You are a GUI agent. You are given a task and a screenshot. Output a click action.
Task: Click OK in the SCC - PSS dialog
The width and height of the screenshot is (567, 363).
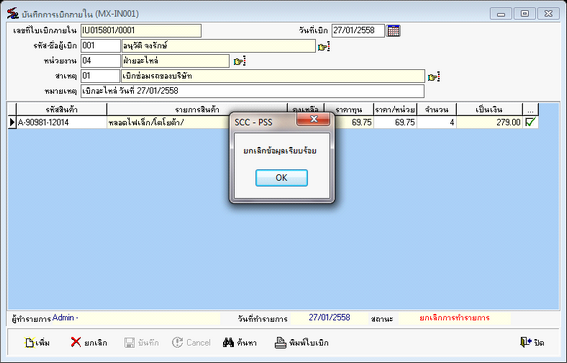point(281,178)
